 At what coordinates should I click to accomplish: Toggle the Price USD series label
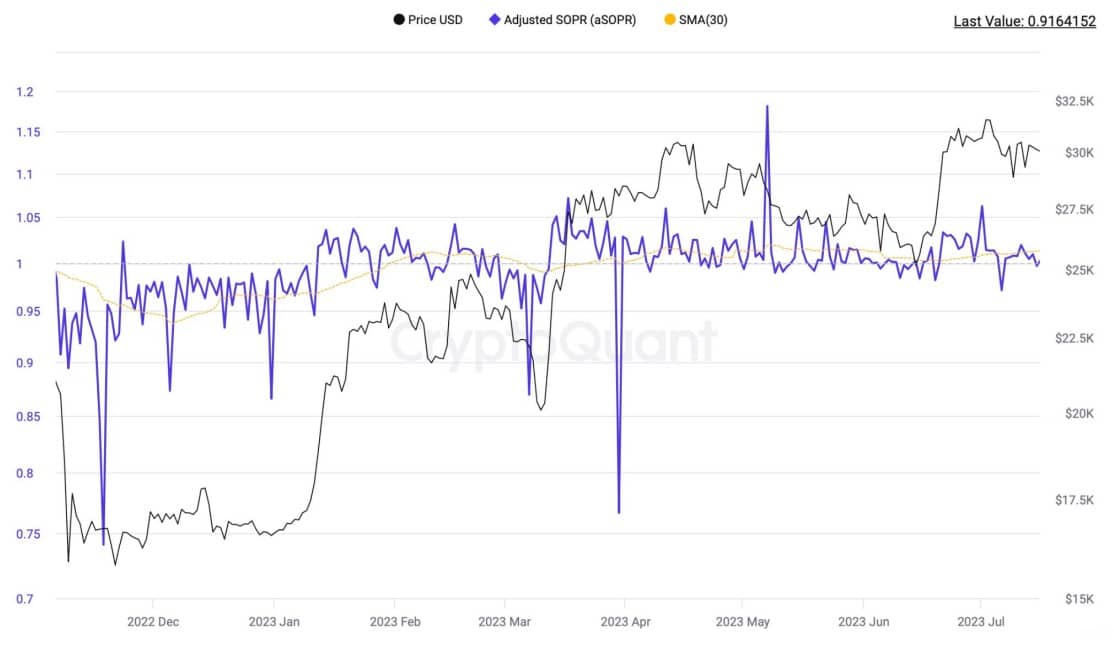point(435,20)
